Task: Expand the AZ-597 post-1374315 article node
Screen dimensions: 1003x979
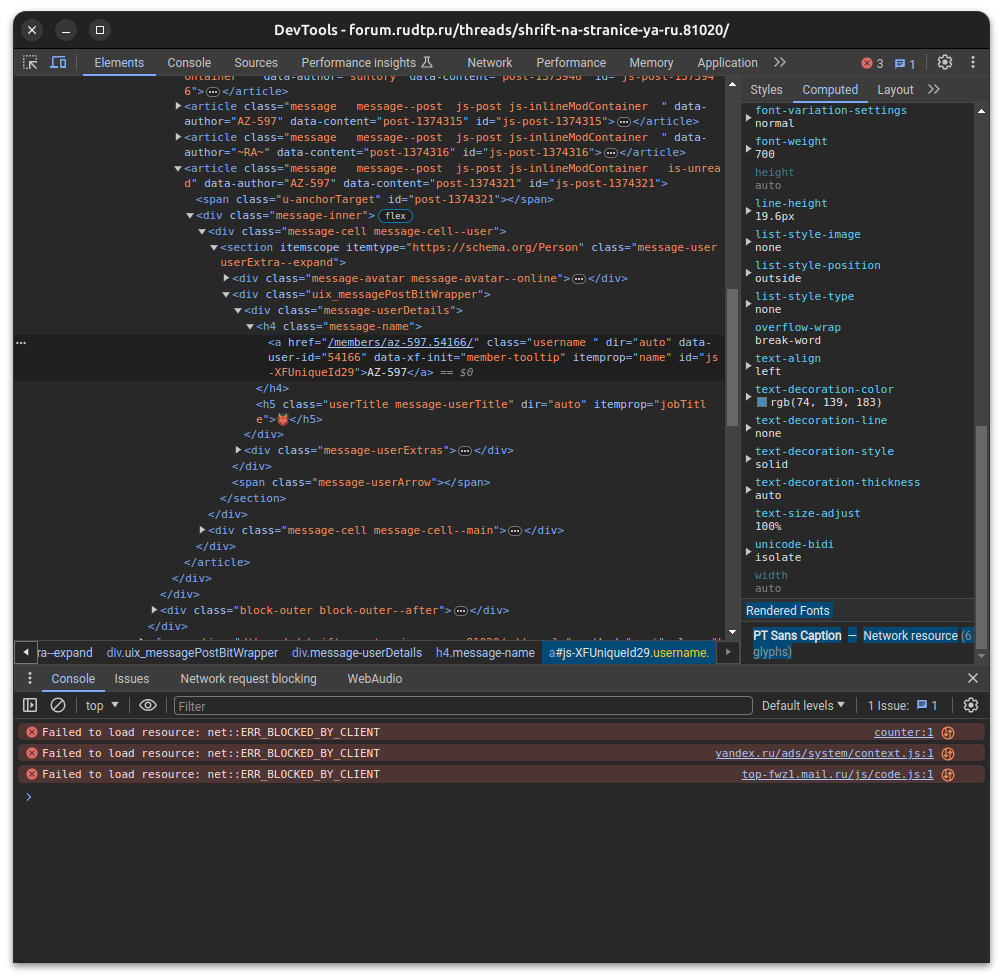Action: (178, 106)
